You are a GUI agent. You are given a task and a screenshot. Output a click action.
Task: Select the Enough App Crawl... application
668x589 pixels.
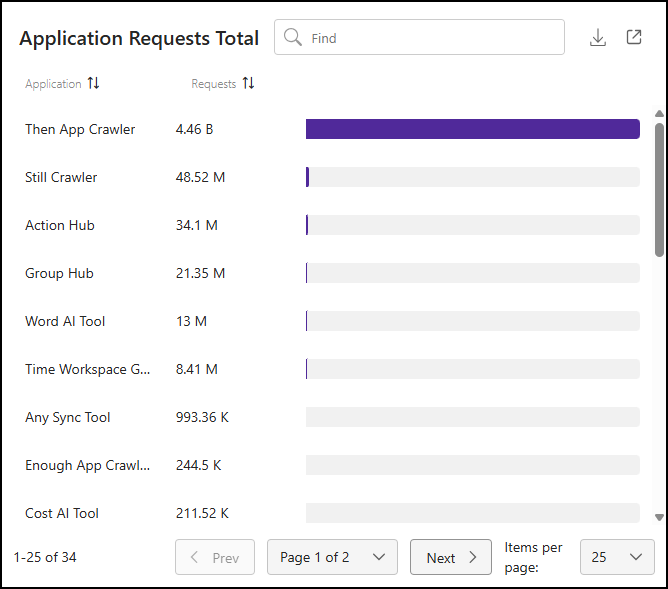87,465
